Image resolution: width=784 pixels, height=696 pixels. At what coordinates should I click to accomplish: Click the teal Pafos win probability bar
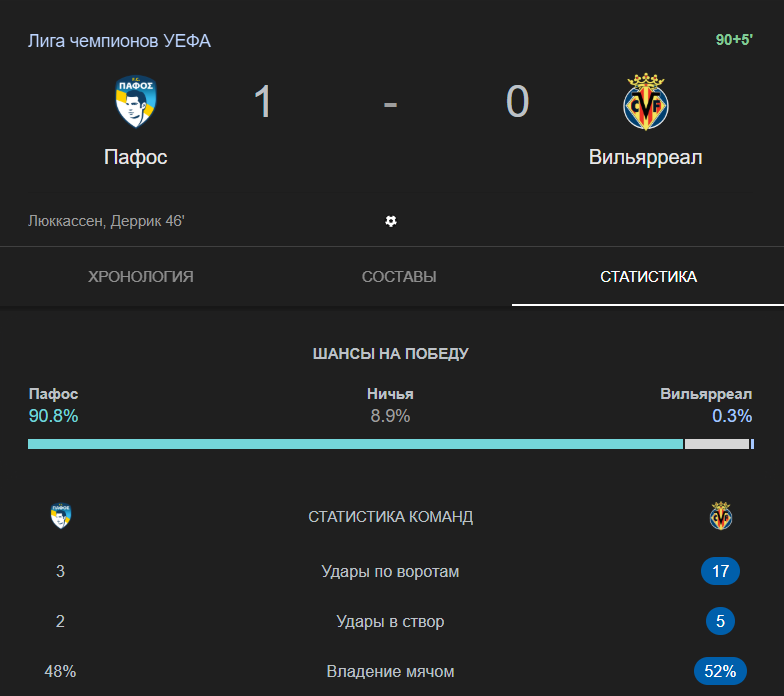pyautogui.click(x=355, y=444)
